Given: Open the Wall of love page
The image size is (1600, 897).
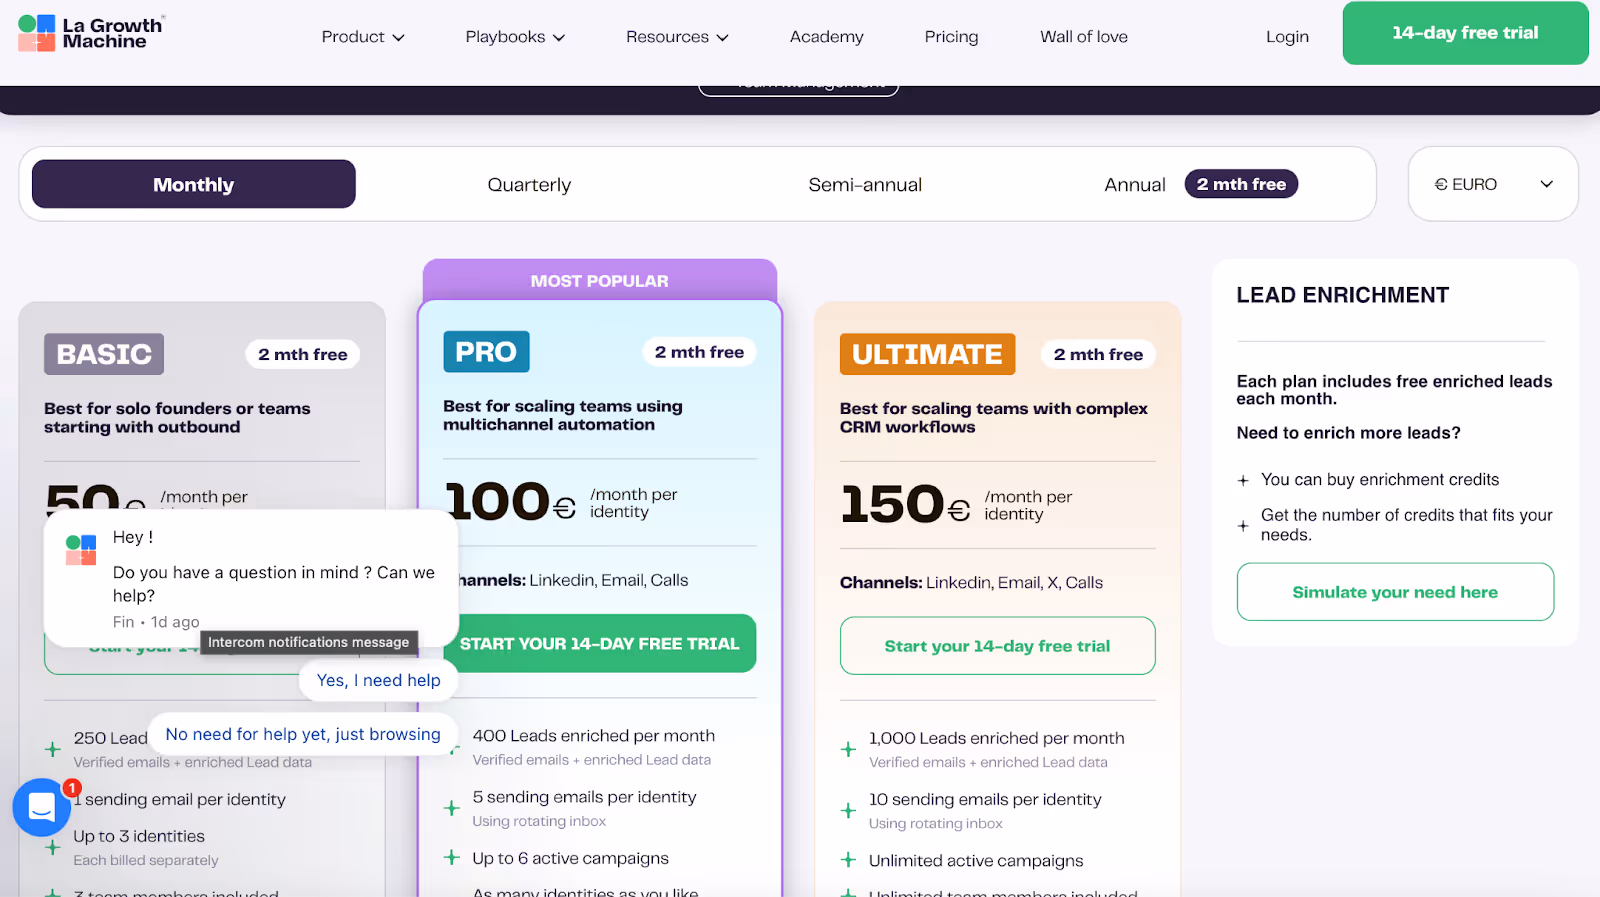Looking at the screenshot, I should 1083,37.
